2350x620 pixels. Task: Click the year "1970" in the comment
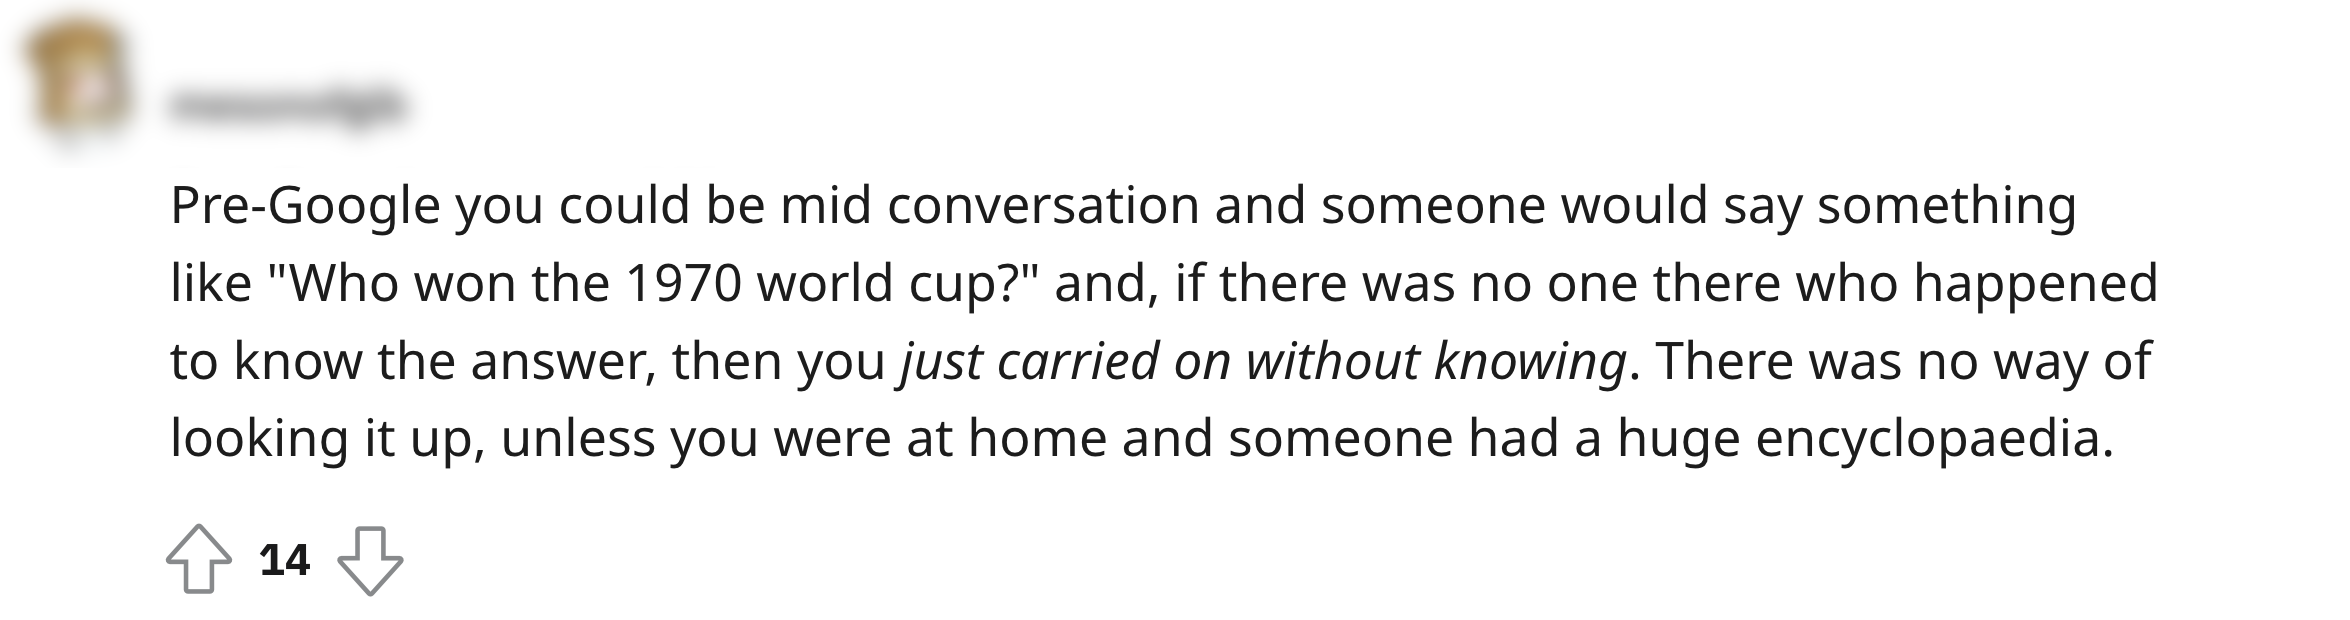click(x=683, y=283)
